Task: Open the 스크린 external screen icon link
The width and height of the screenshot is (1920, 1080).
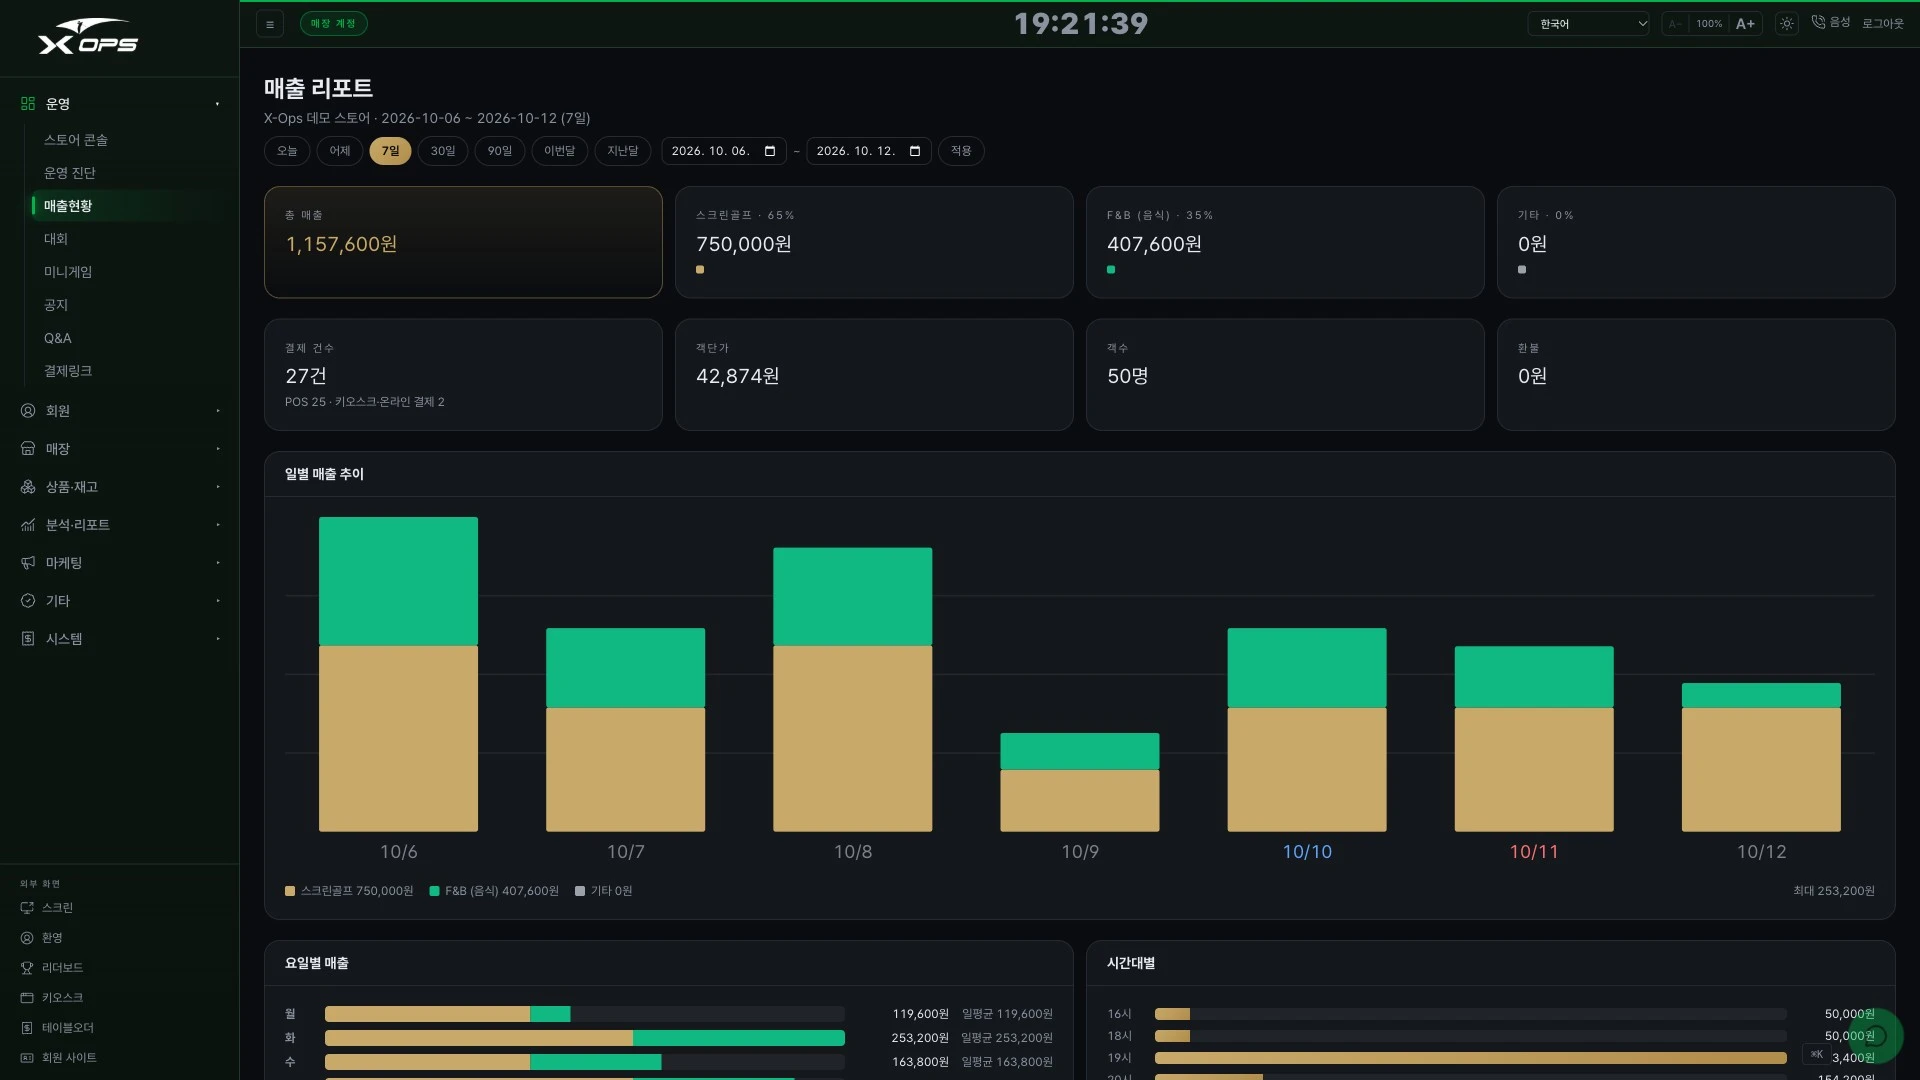Action: (27, 908)
